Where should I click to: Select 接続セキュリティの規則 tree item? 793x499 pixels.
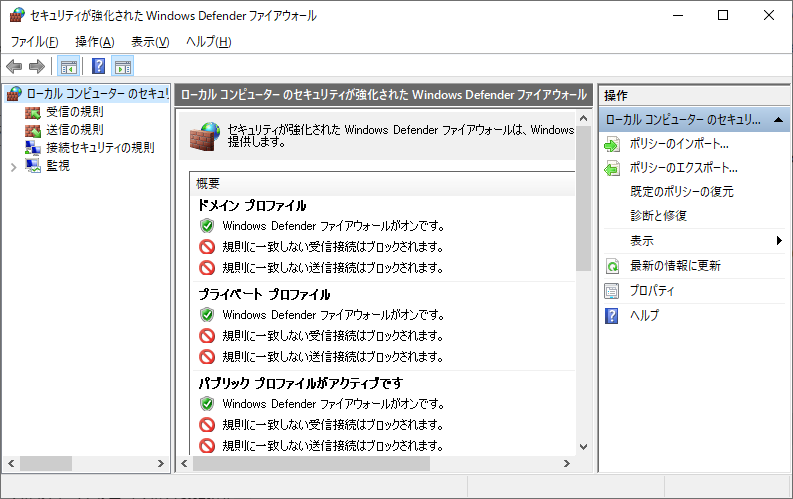coord(100,148)
